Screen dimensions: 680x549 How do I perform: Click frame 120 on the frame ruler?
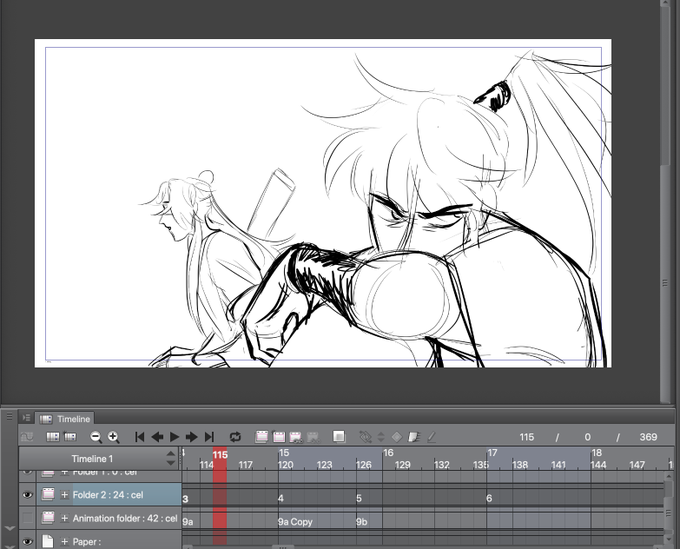pos(285,465)
